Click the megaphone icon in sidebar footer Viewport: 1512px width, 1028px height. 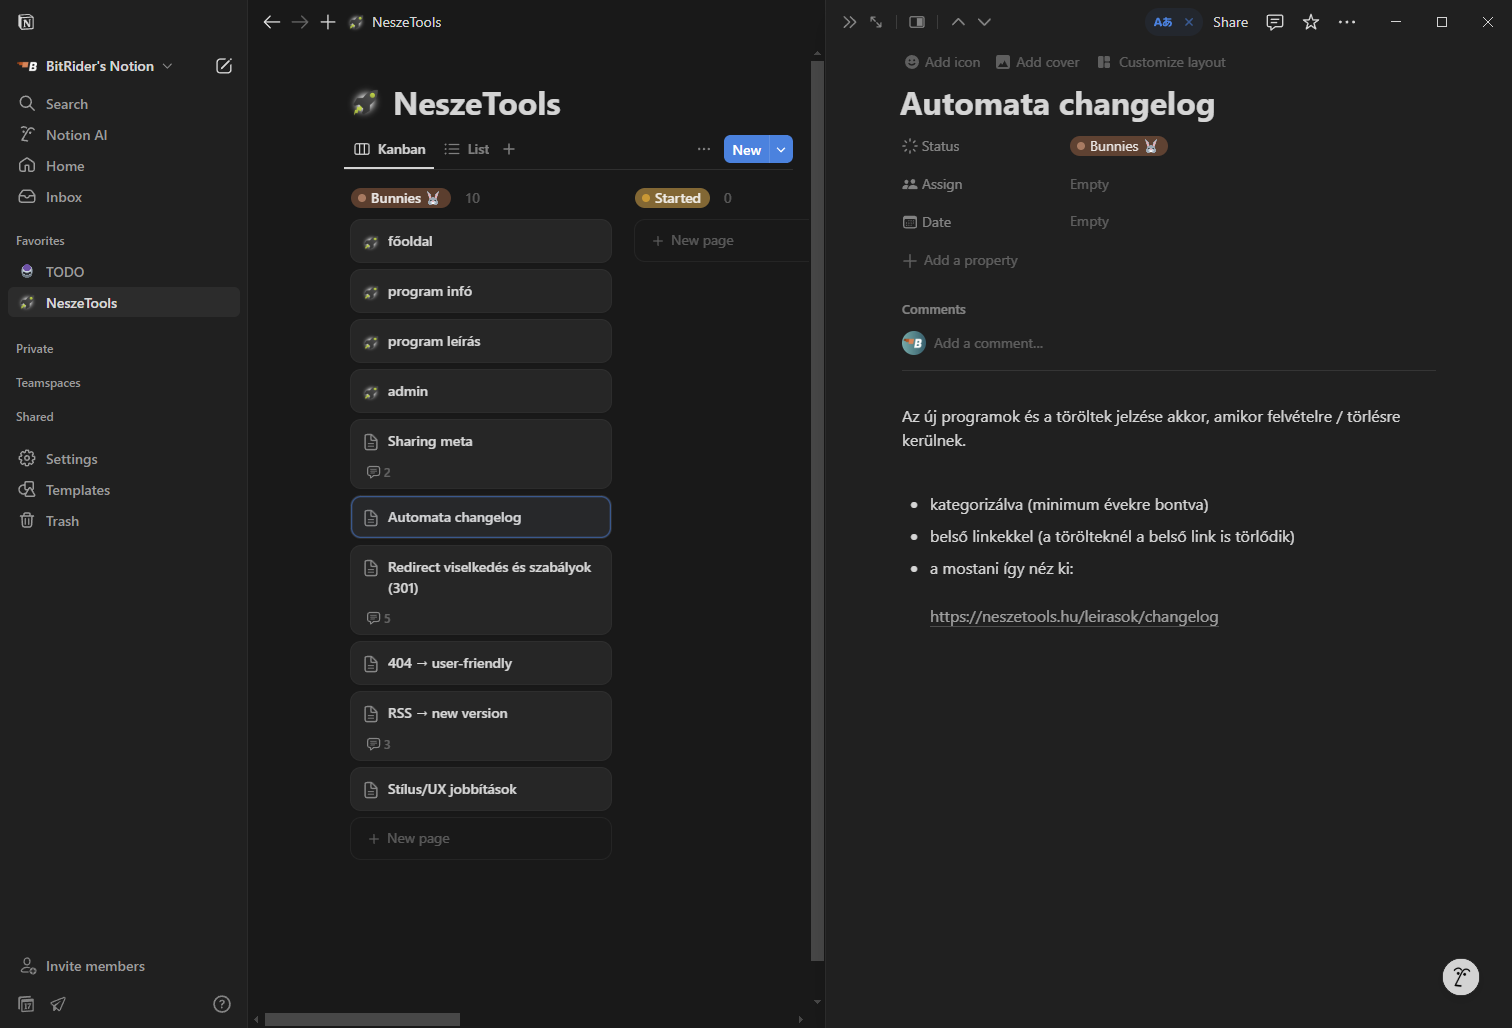(58, 1004)
